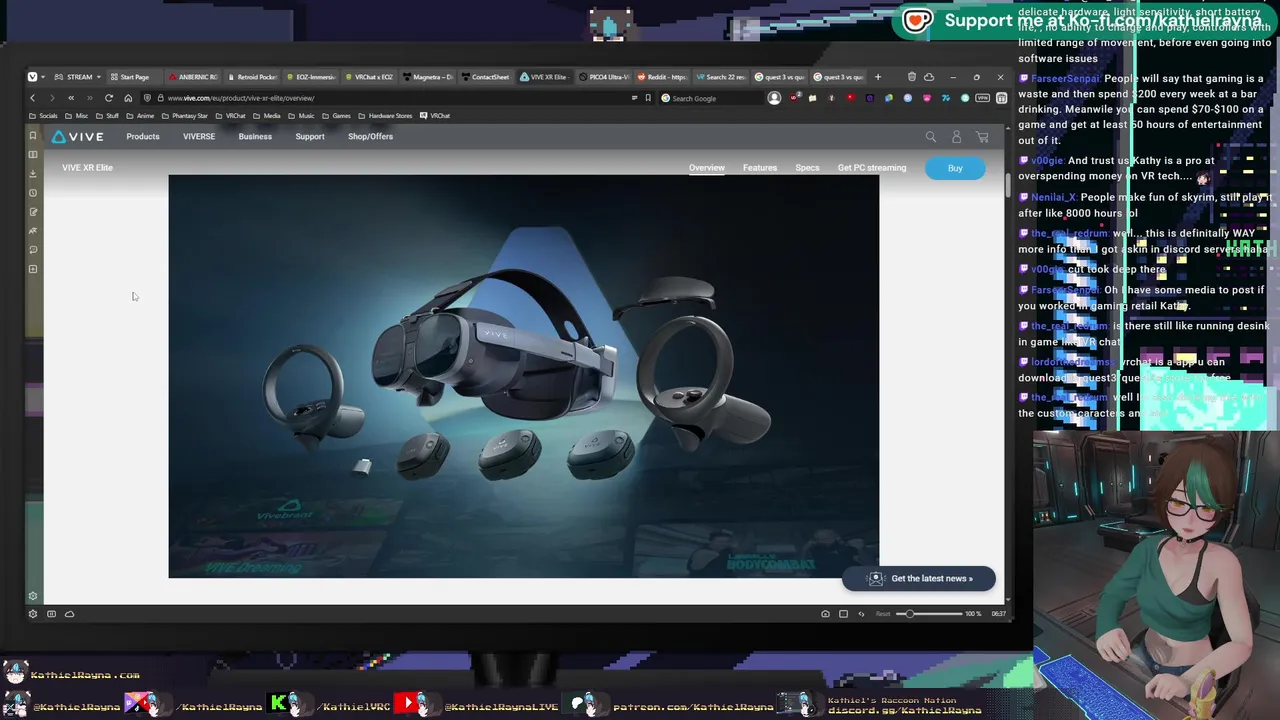The image size is (1280, 720).
Task: Open the Shop/Offers menu
Action: [x=370, y=137]
